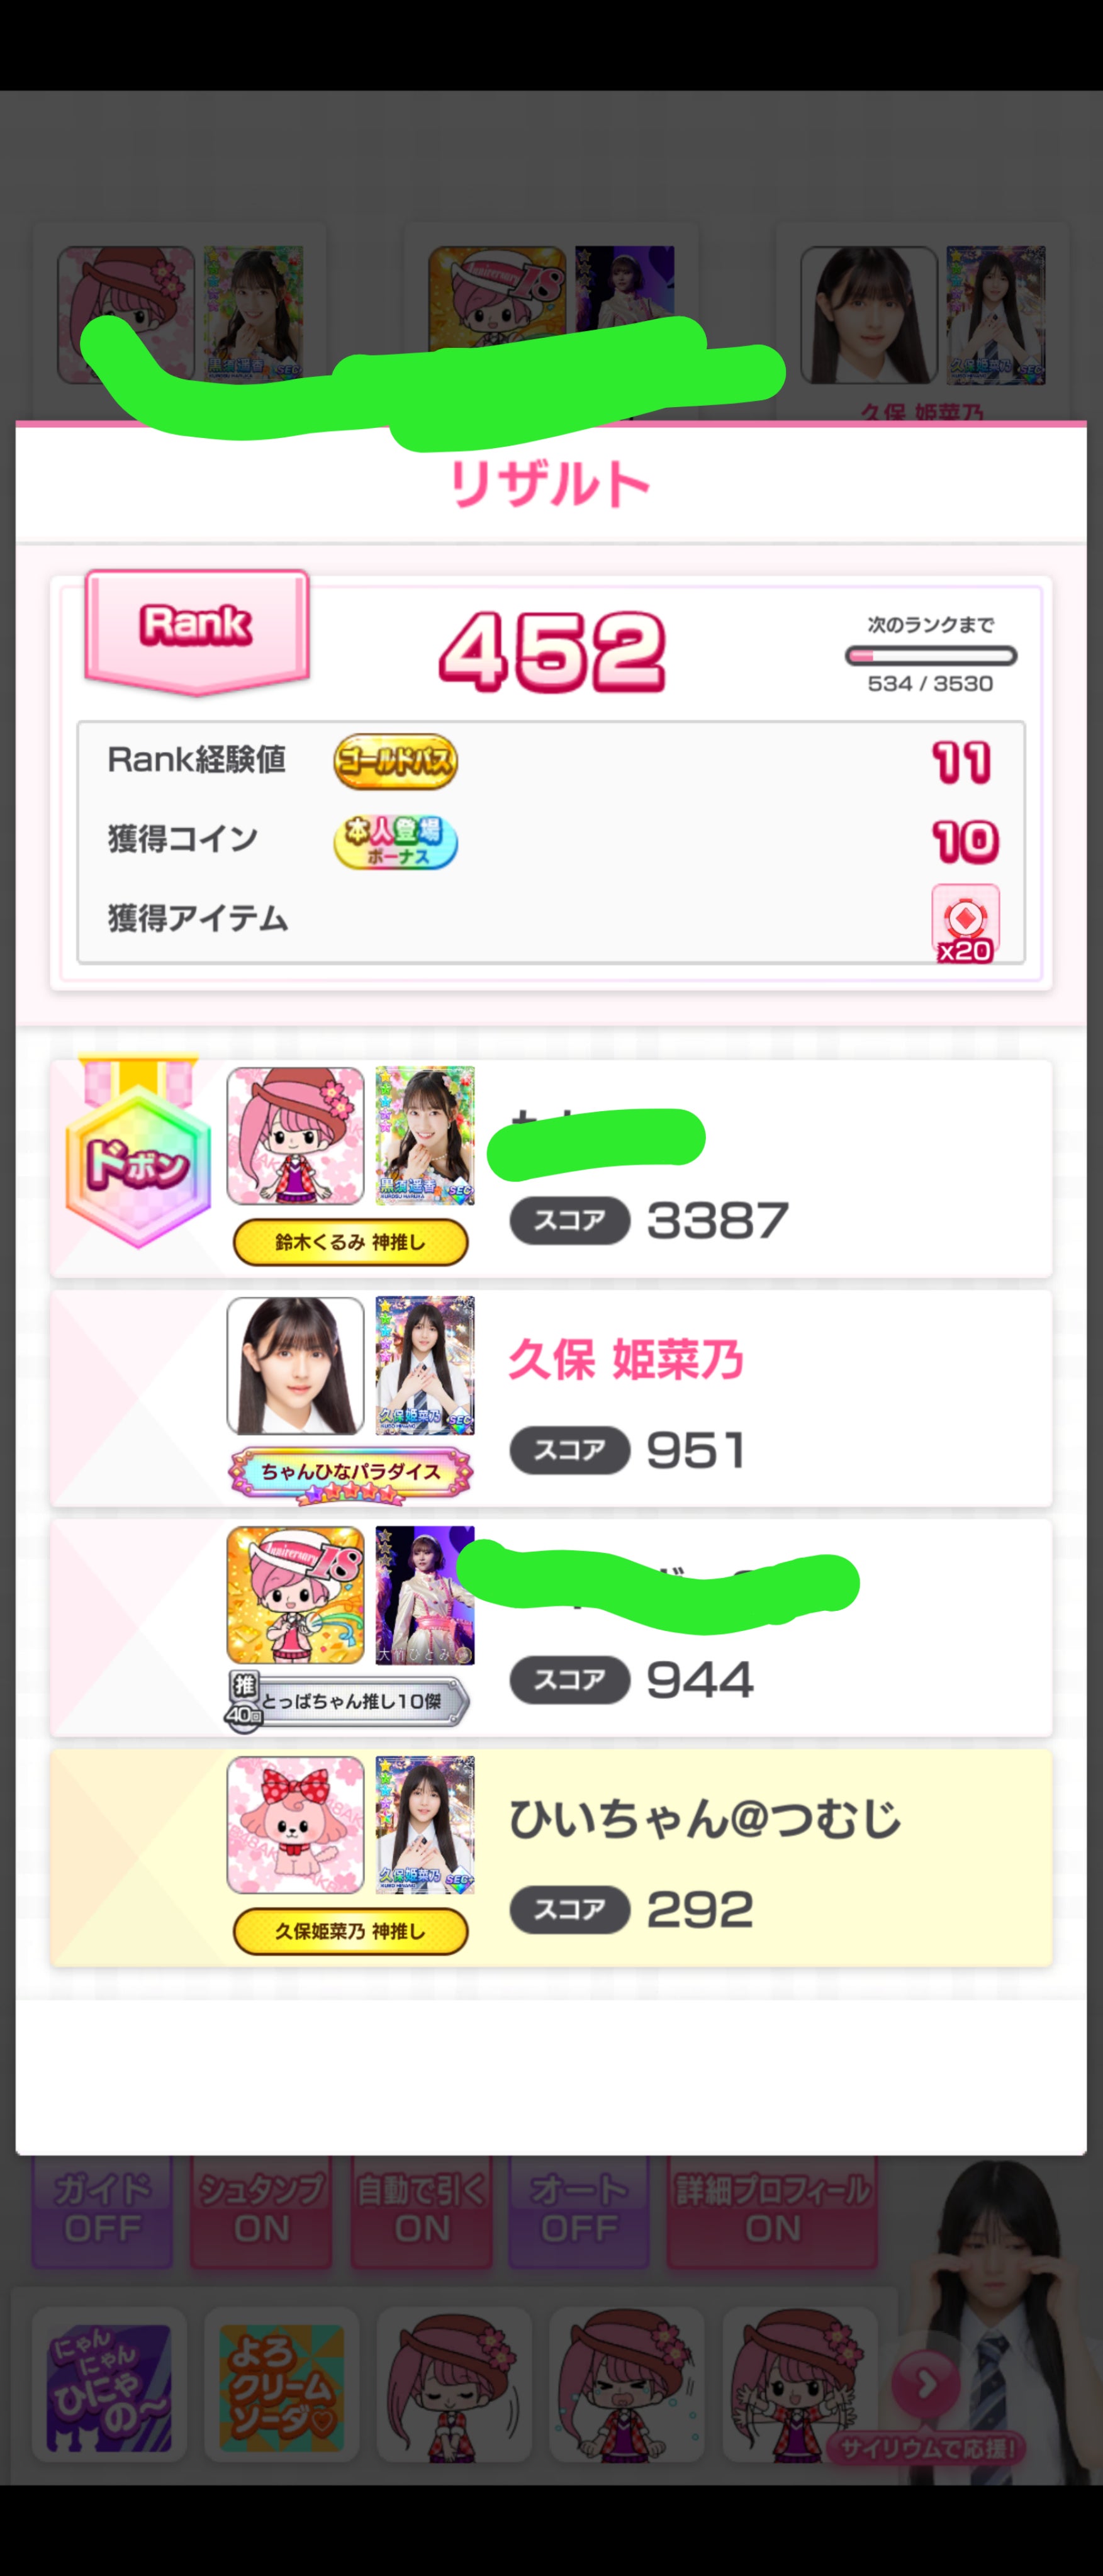Toggle the オート OFF switch
This screenshot has width=1103, height=2576.
pyautogui.click(x=579, y=2211)
